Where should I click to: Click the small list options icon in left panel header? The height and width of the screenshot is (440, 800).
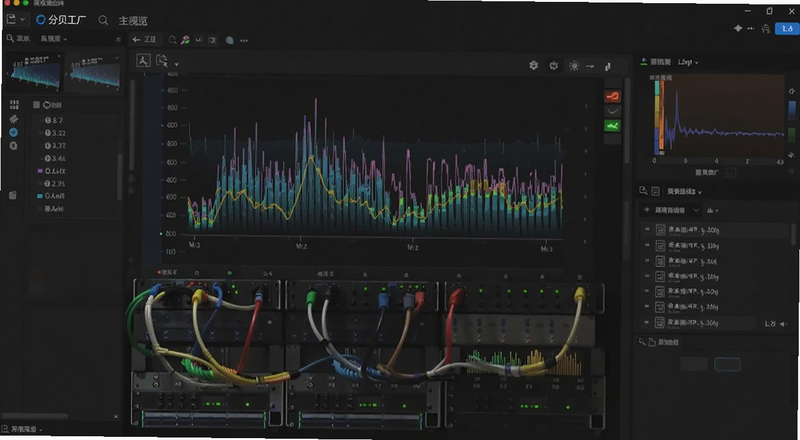coord(118,39)
